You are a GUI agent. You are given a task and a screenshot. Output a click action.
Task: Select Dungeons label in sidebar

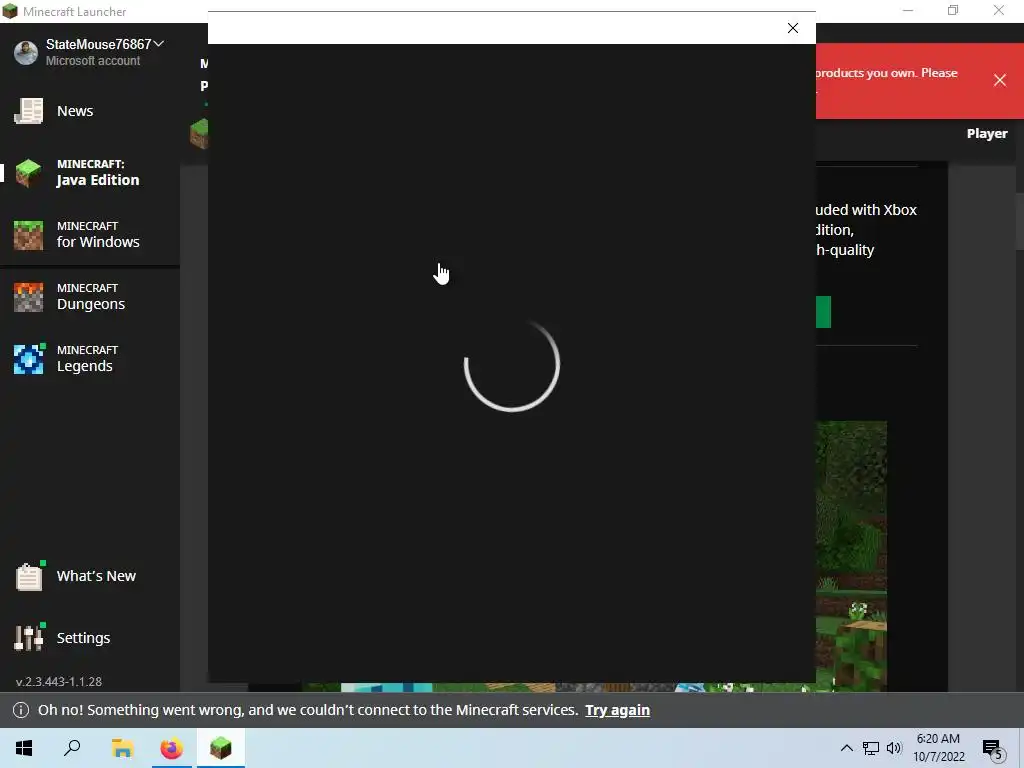tap(91, 304)
